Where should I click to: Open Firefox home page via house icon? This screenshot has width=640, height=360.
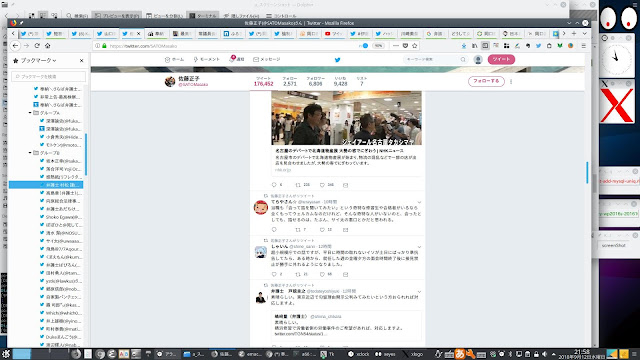coord(48,46)
